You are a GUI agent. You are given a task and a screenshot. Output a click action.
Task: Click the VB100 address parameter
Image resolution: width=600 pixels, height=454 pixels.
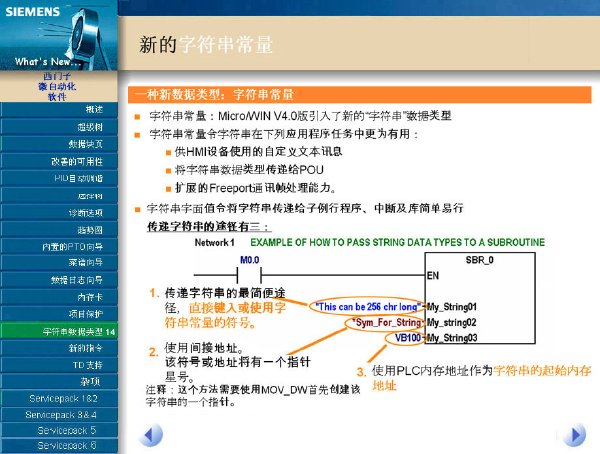pyautogui.click(x=408, y=338)
